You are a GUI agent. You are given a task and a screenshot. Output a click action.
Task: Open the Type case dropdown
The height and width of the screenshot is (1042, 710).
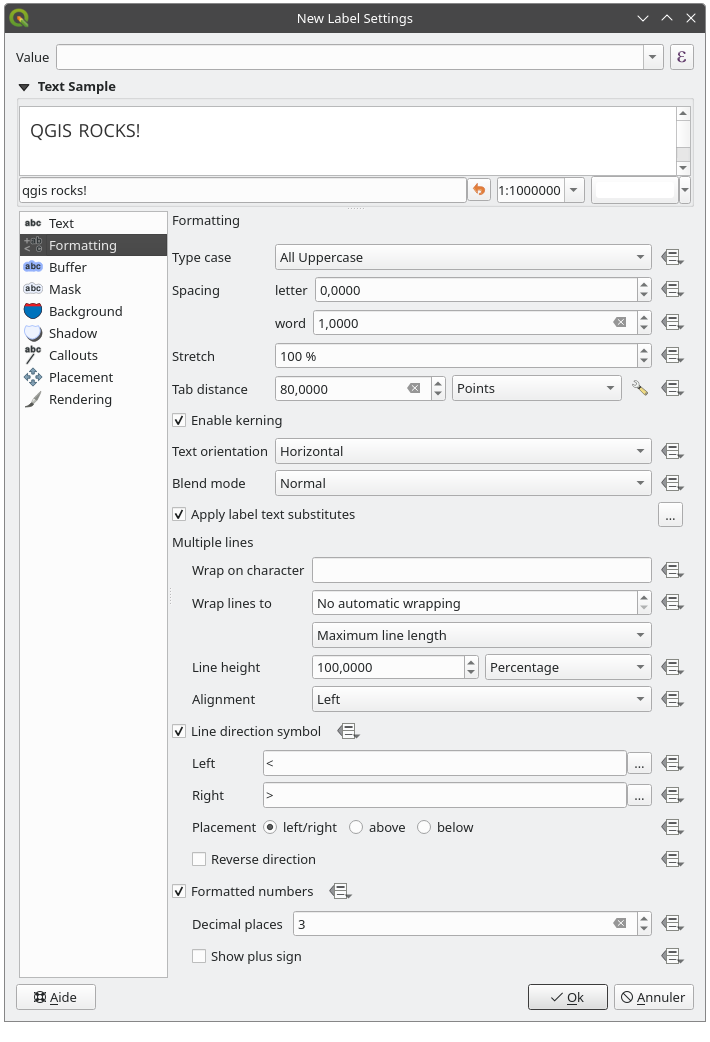(463, 258)
